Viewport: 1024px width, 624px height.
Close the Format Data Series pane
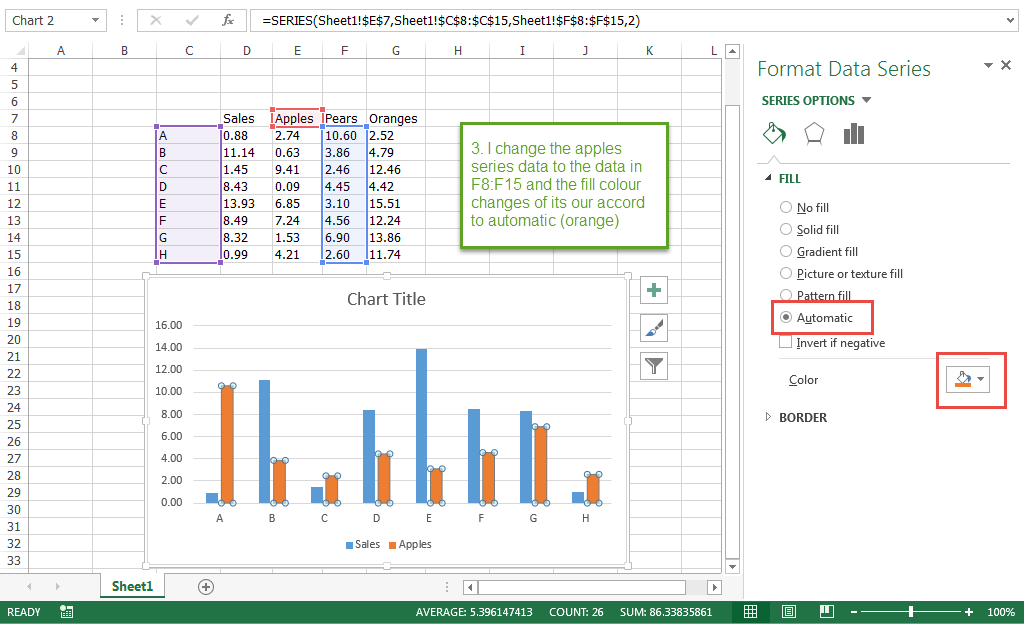[x=1006, y=65]
